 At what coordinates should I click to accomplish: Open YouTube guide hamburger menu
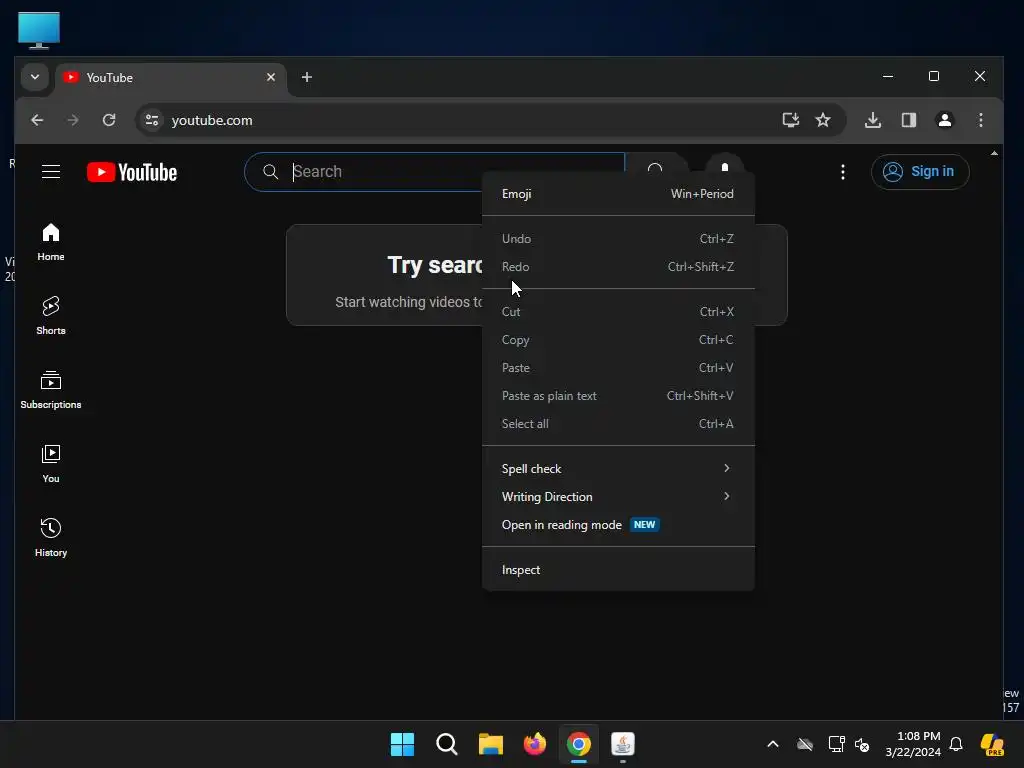click(x=51, y=172)
